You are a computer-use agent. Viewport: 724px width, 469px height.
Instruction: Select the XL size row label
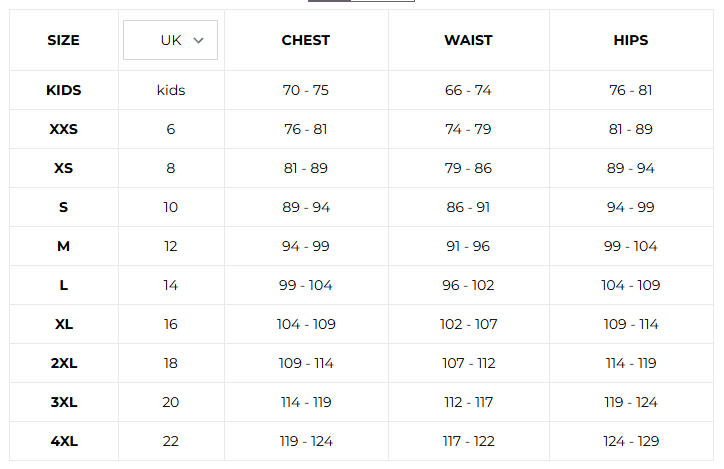pyautogui.click(x=63, y=324)
